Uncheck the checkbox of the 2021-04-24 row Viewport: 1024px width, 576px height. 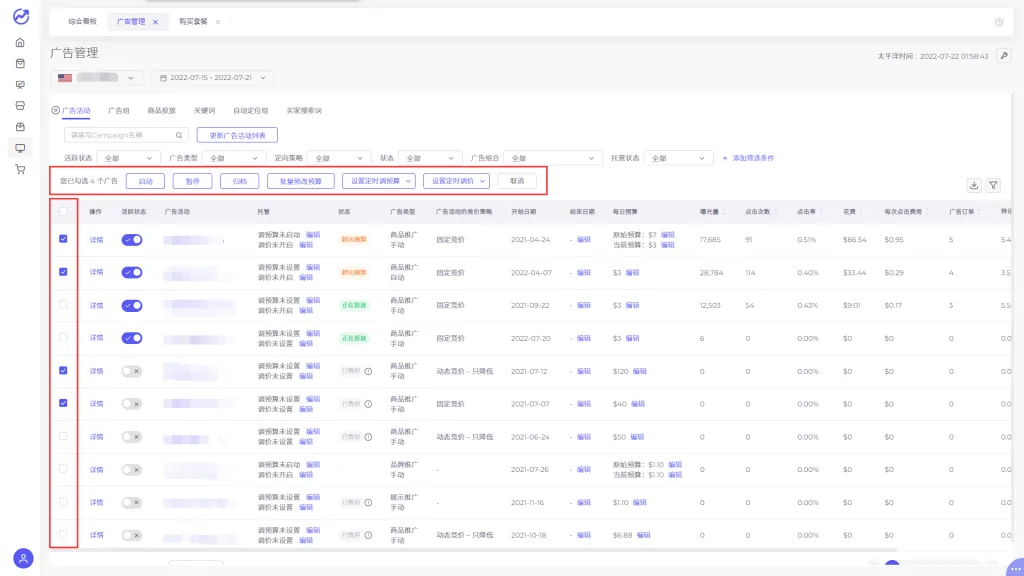[63, 239]
